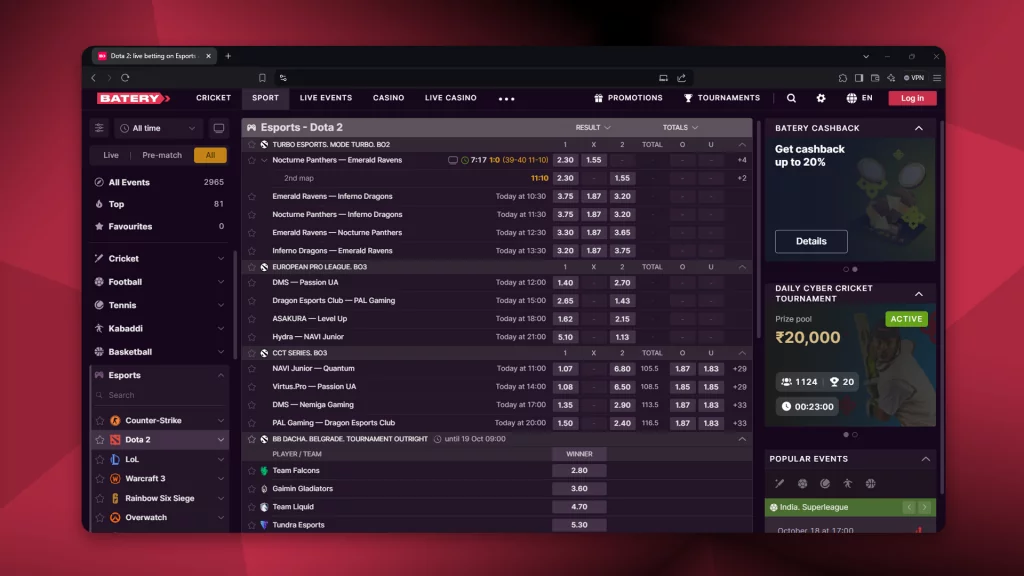The image size is (1024, 576).
Task: Open the LIVE EVENTS nav tab
Action: pos(326,98)
